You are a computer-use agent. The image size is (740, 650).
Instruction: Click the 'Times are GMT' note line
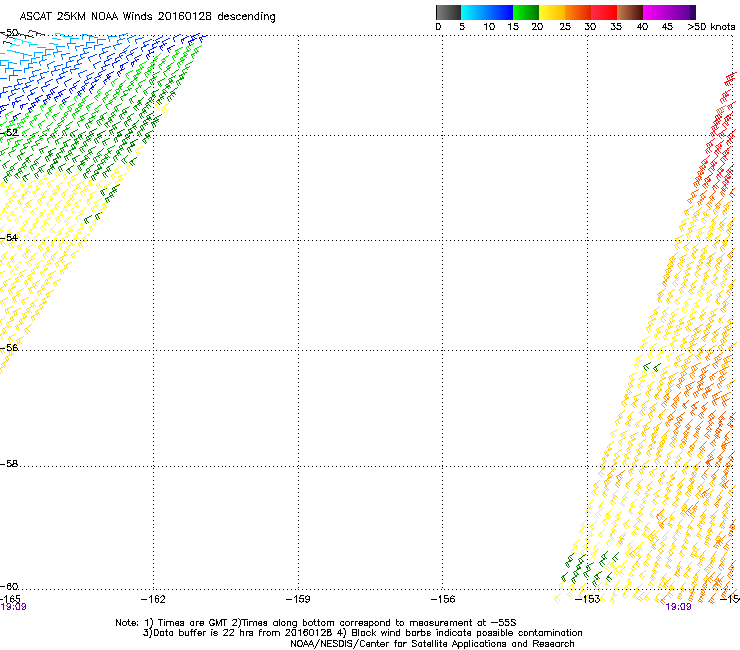pos(316,623)
